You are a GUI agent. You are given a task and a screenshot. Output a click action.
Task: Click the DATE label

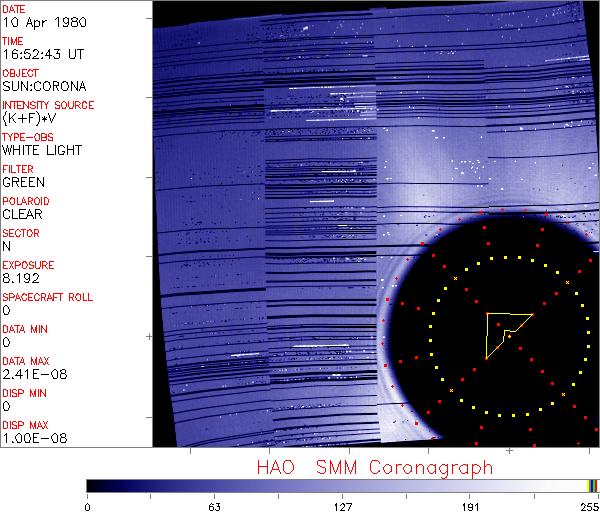(x=15, y=9)
